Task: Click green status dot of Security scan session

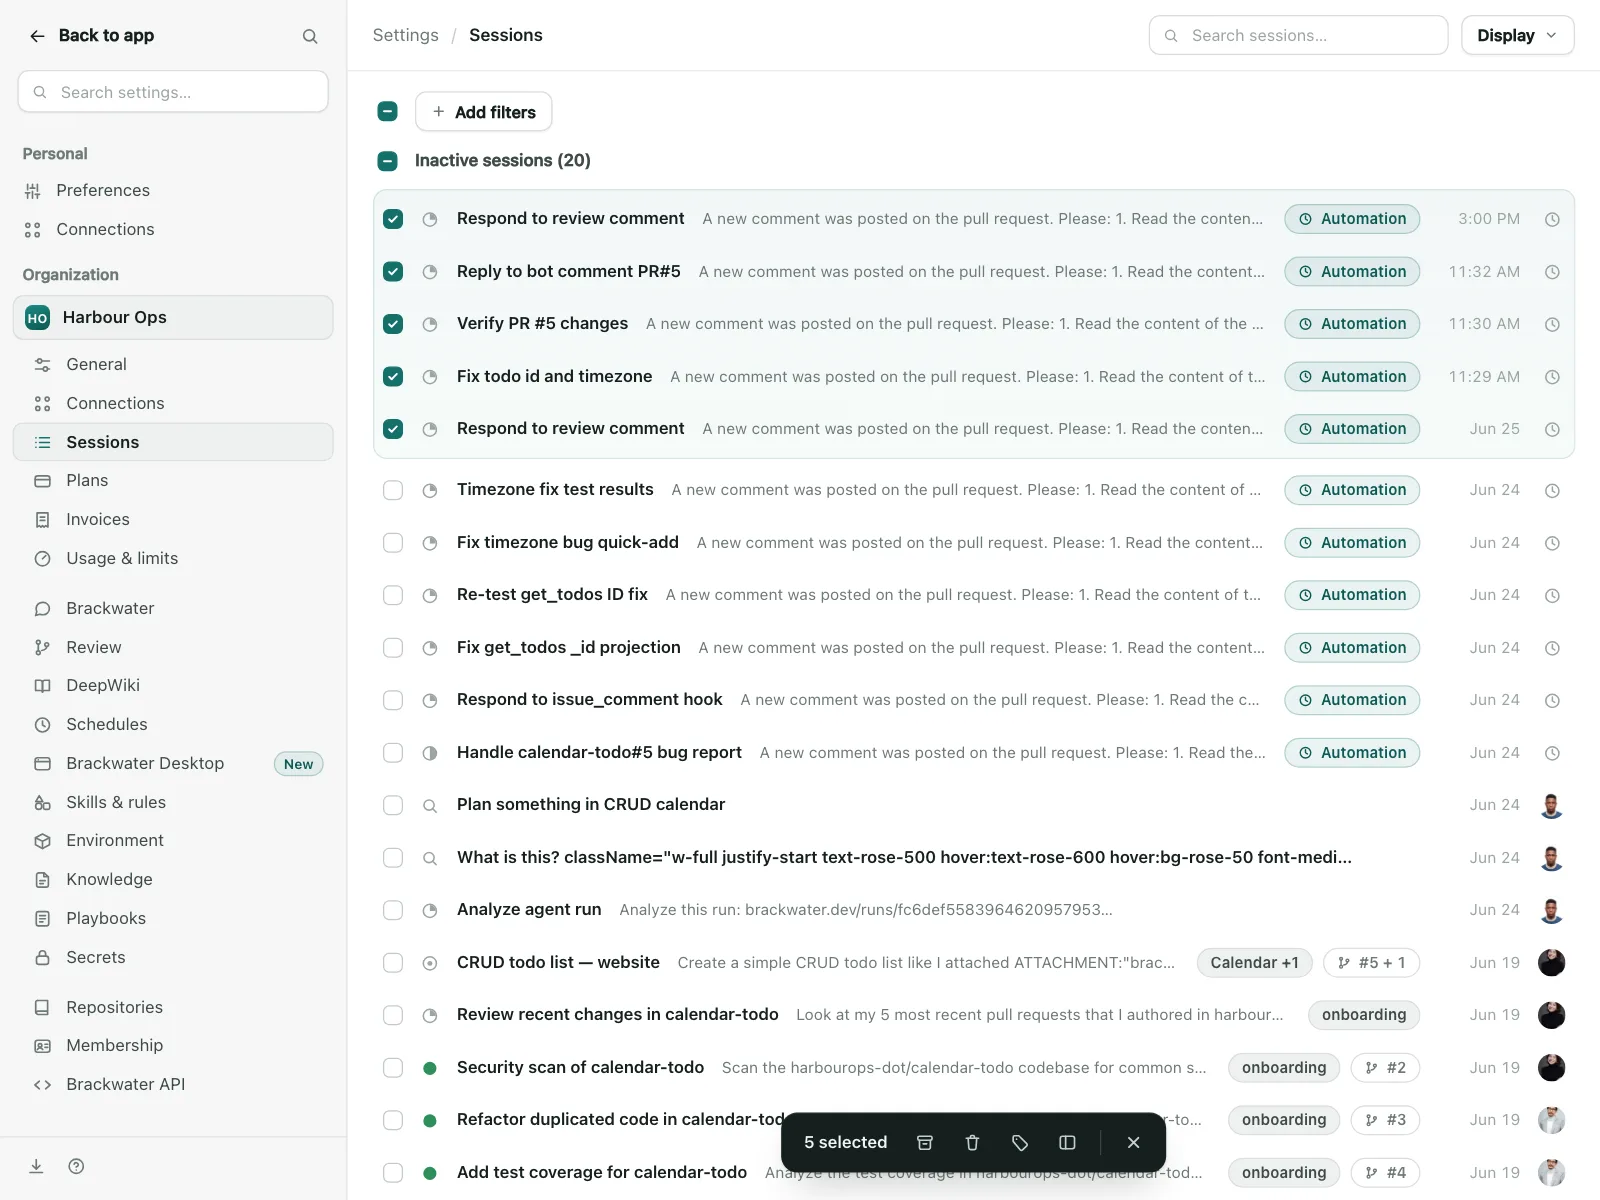Action: coord(430,1068)
